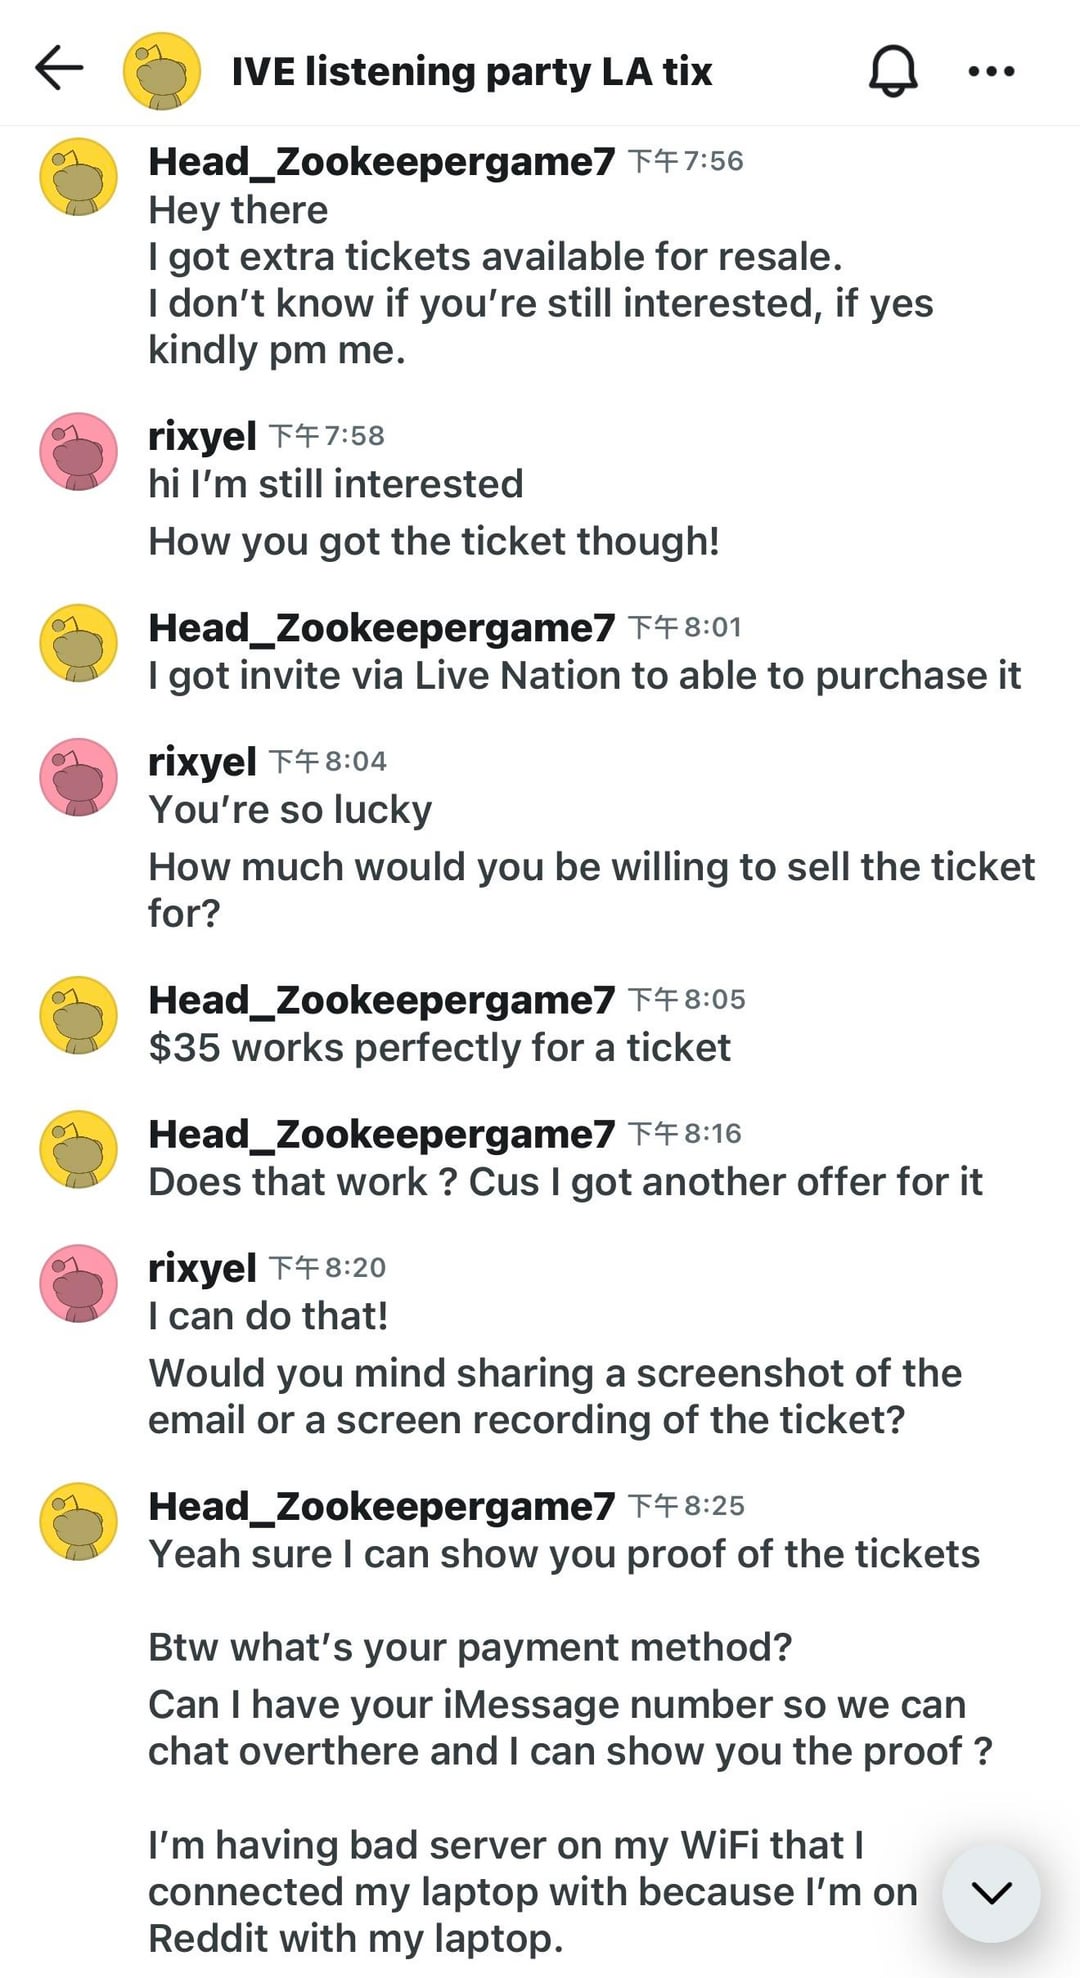1080x1978 pixels.
Task: Tap rixyel's pink avatar at 7:58 message
Action: tap(78, 451)
